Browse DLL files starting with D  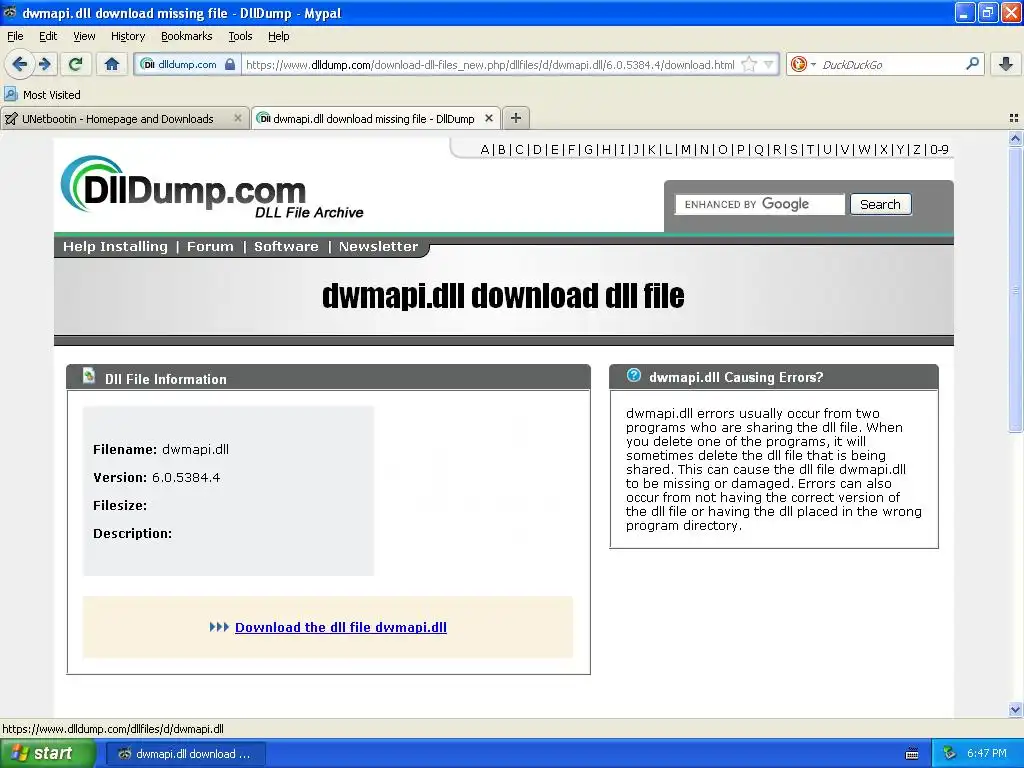click(x=537, y=150)
